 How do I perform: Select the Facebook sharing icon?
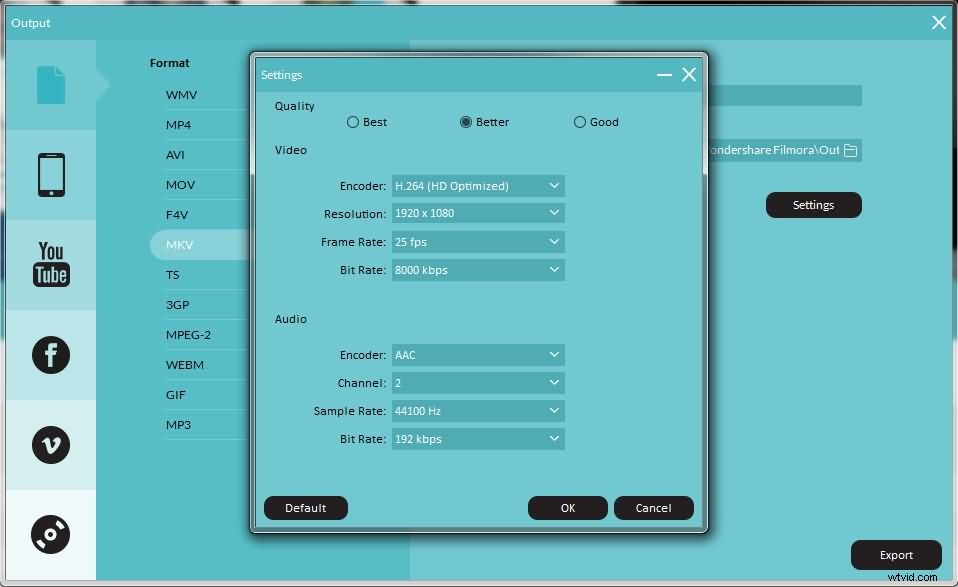[50, 355]
